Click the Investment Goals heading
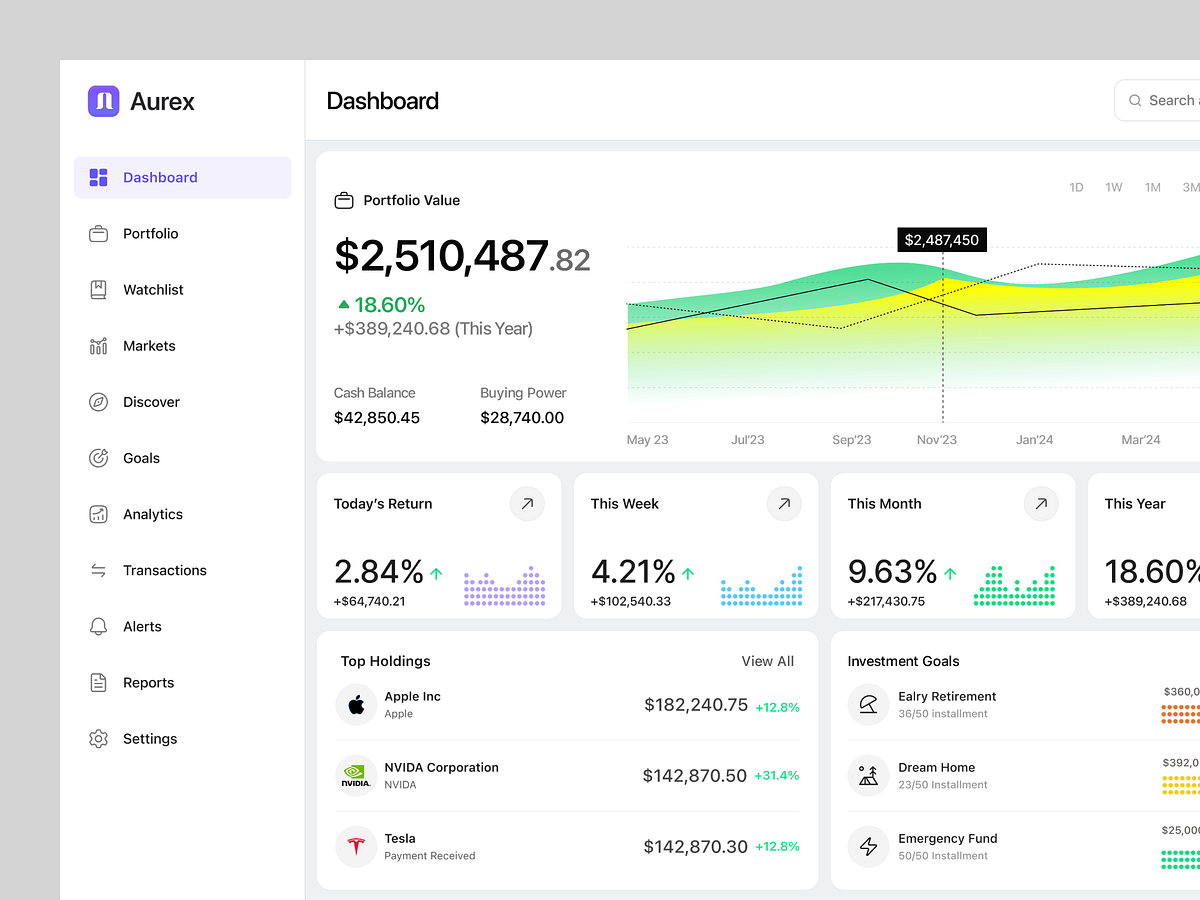The width and height of the screenshot is (1200, 900). 903,661
